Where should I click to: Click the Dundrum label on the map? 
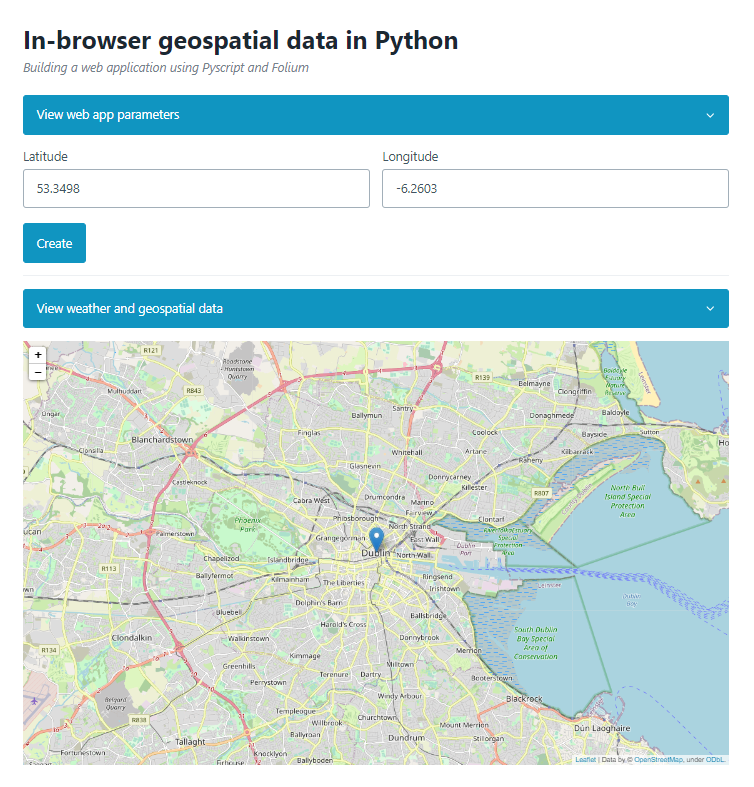(x=406, y=738)
